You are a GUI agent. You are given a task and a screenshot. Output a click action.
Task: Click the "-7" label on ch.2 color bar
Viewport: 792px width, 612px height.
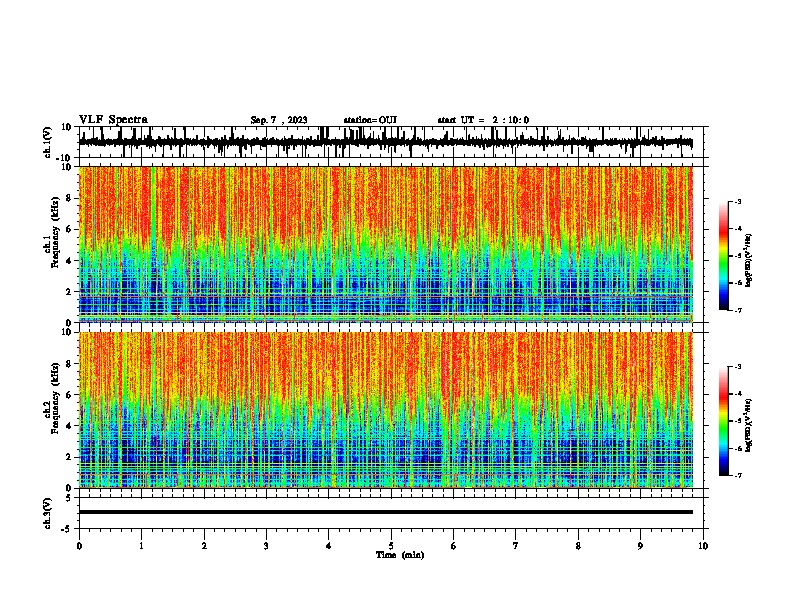pyautogui.click(x=738, y=476)
